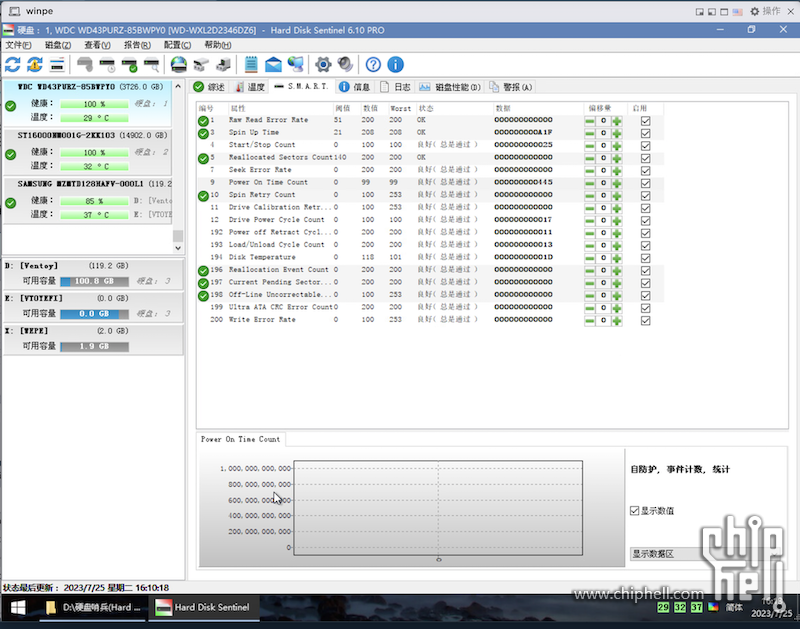The width and height of the screenshot is (800, 629).
Task: Uncheck the 显示数值 checkbox
Action: [x=634, y=511]
